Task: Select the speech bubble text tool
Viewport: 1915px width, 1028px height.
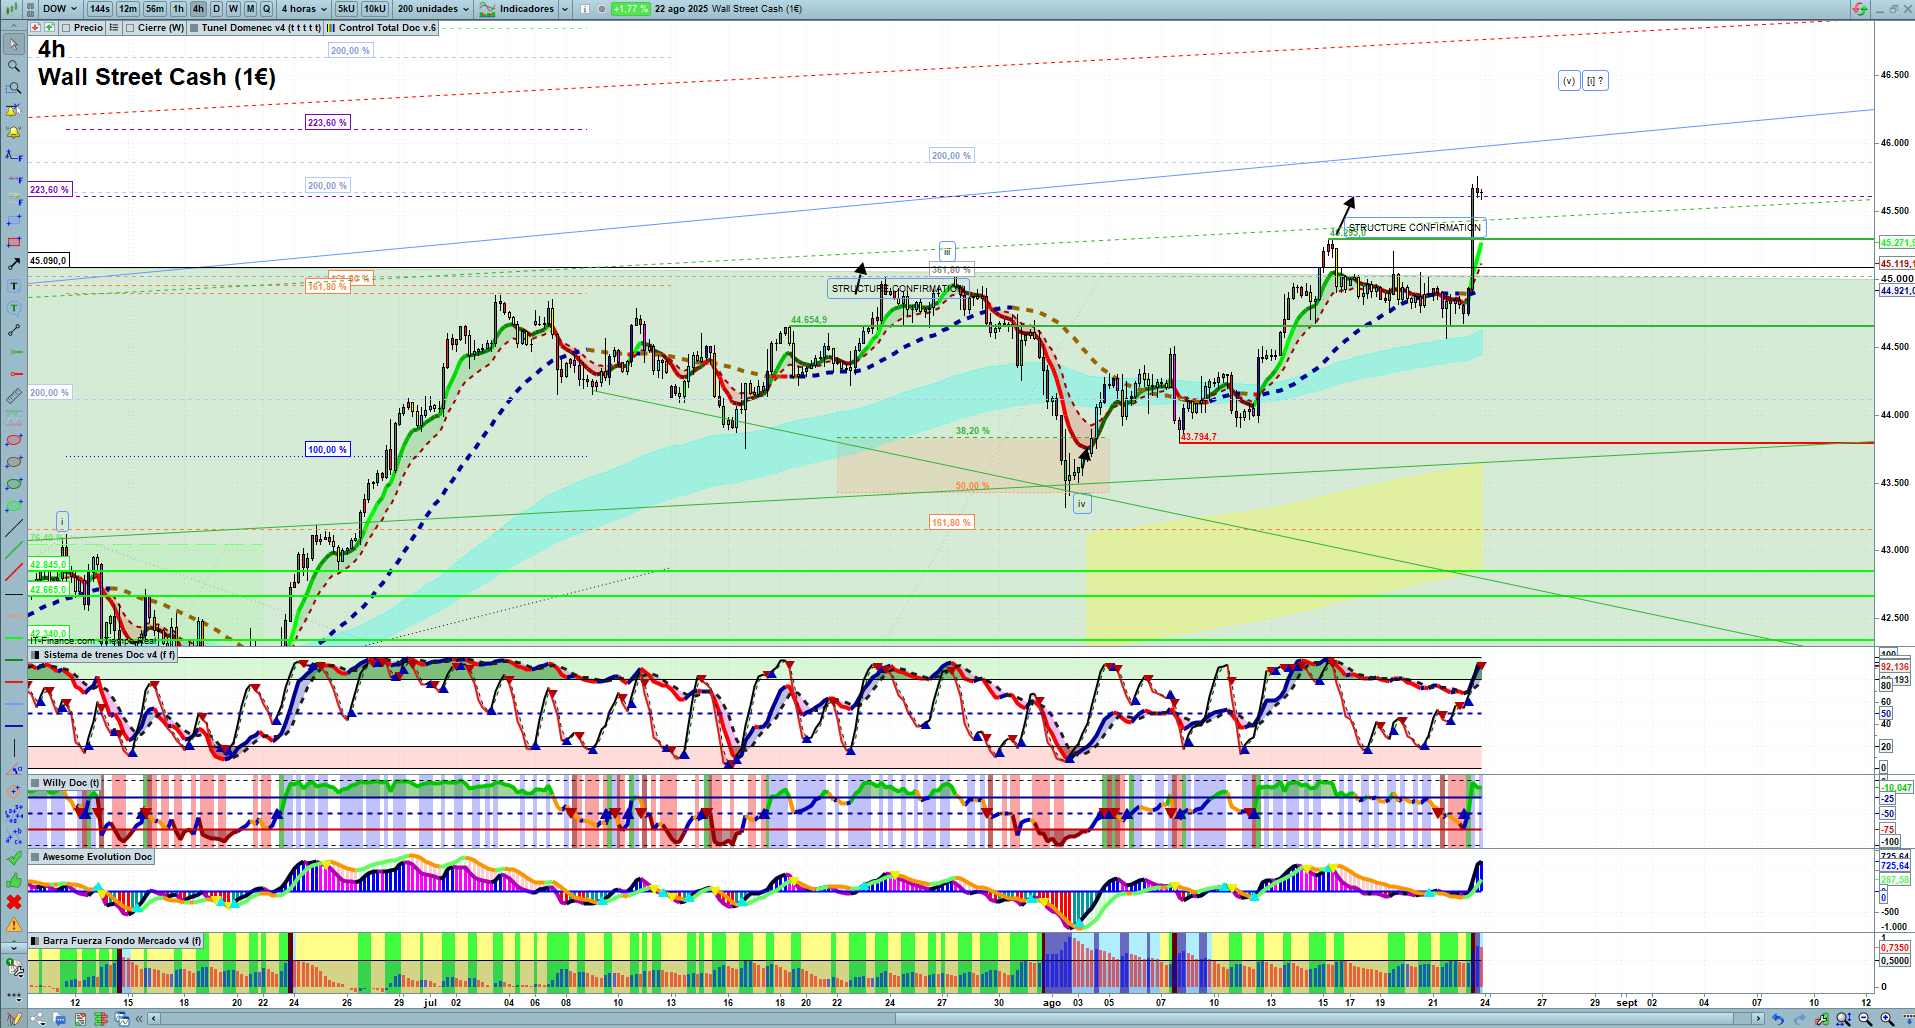Action: tap(14, 308)
